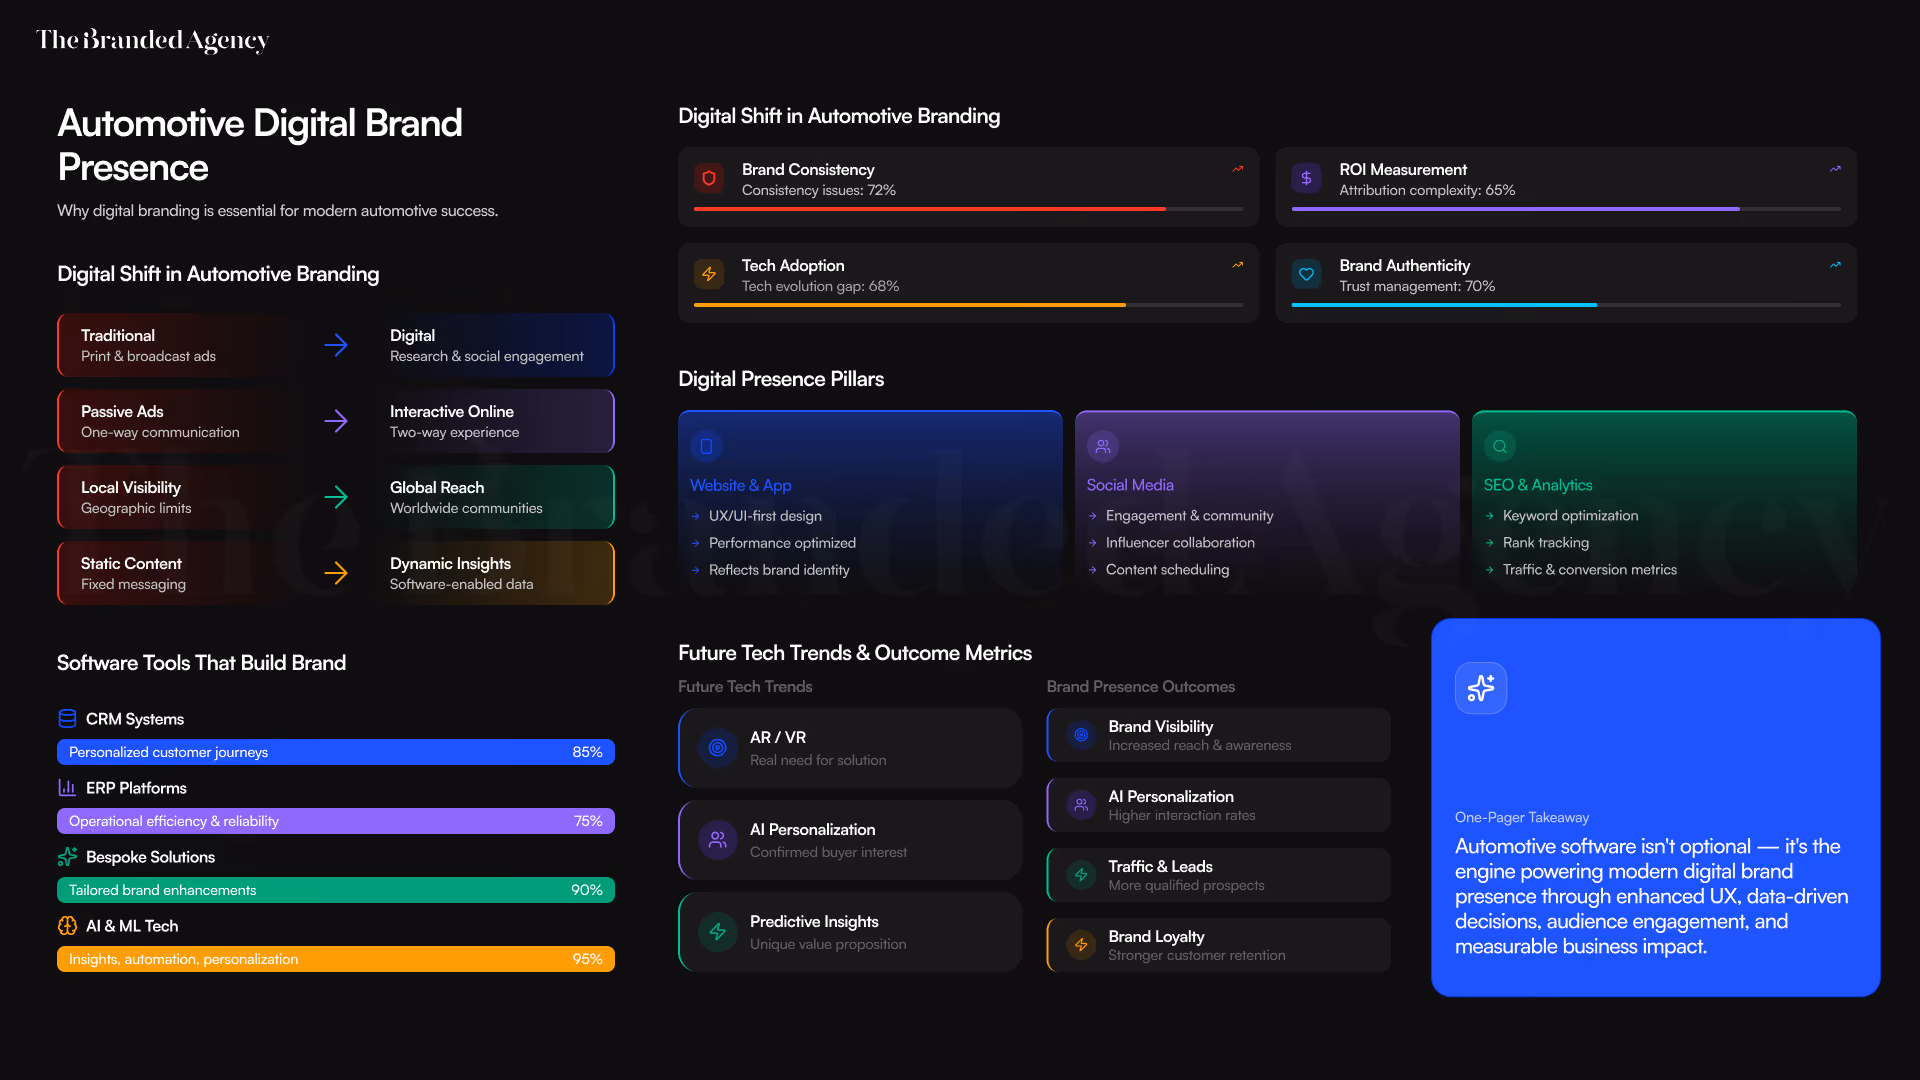Image resolution: width=1920 pixels, height=1080 pixels.
Task: Click the 'Rank tracking' bullet
Action: coord(1546,543)
